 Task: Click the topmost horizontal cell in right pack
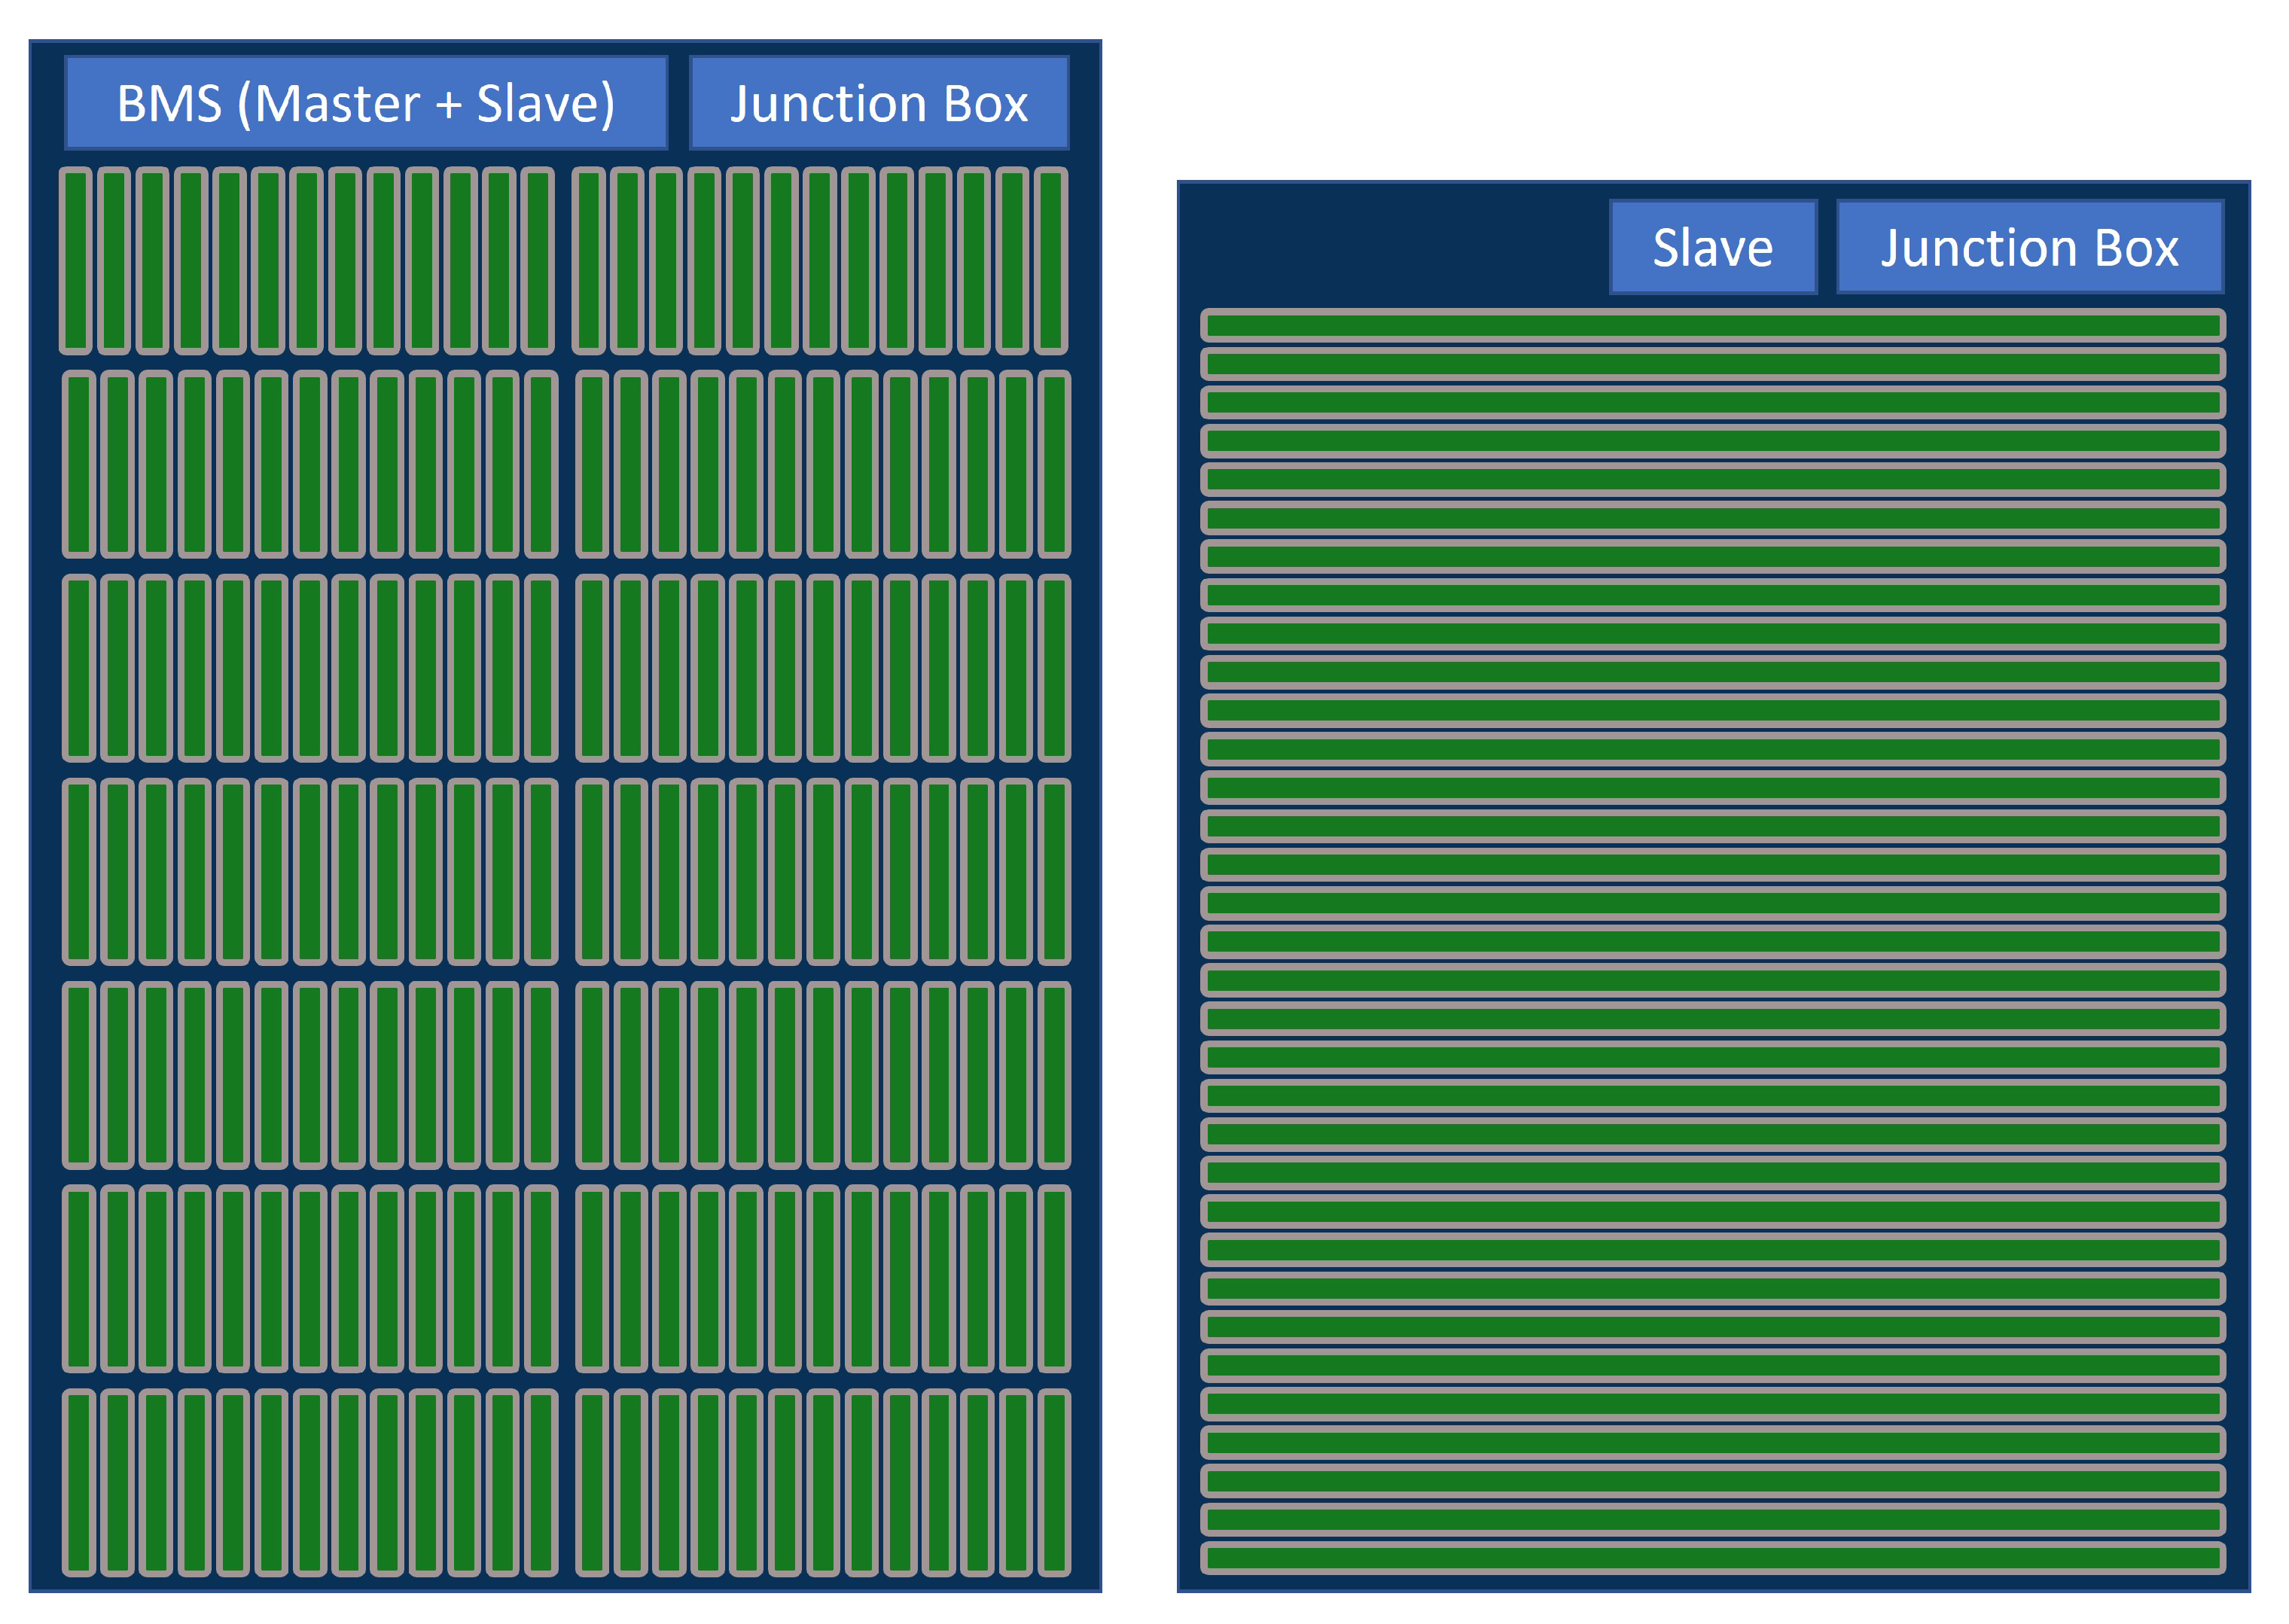(1712, 325)
